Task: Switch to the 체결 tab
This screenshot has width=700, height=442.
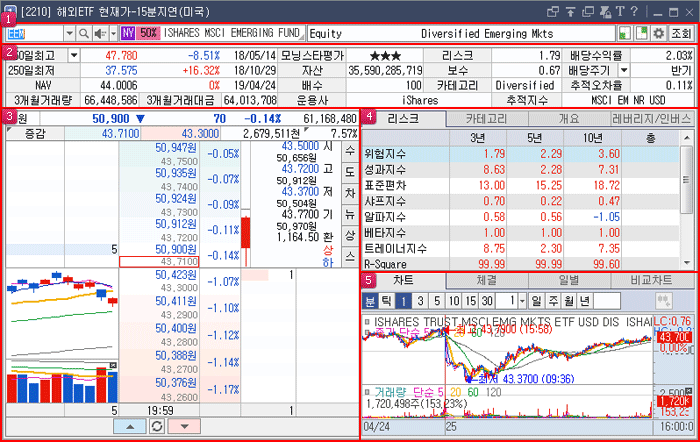Action: click(486, 280)
